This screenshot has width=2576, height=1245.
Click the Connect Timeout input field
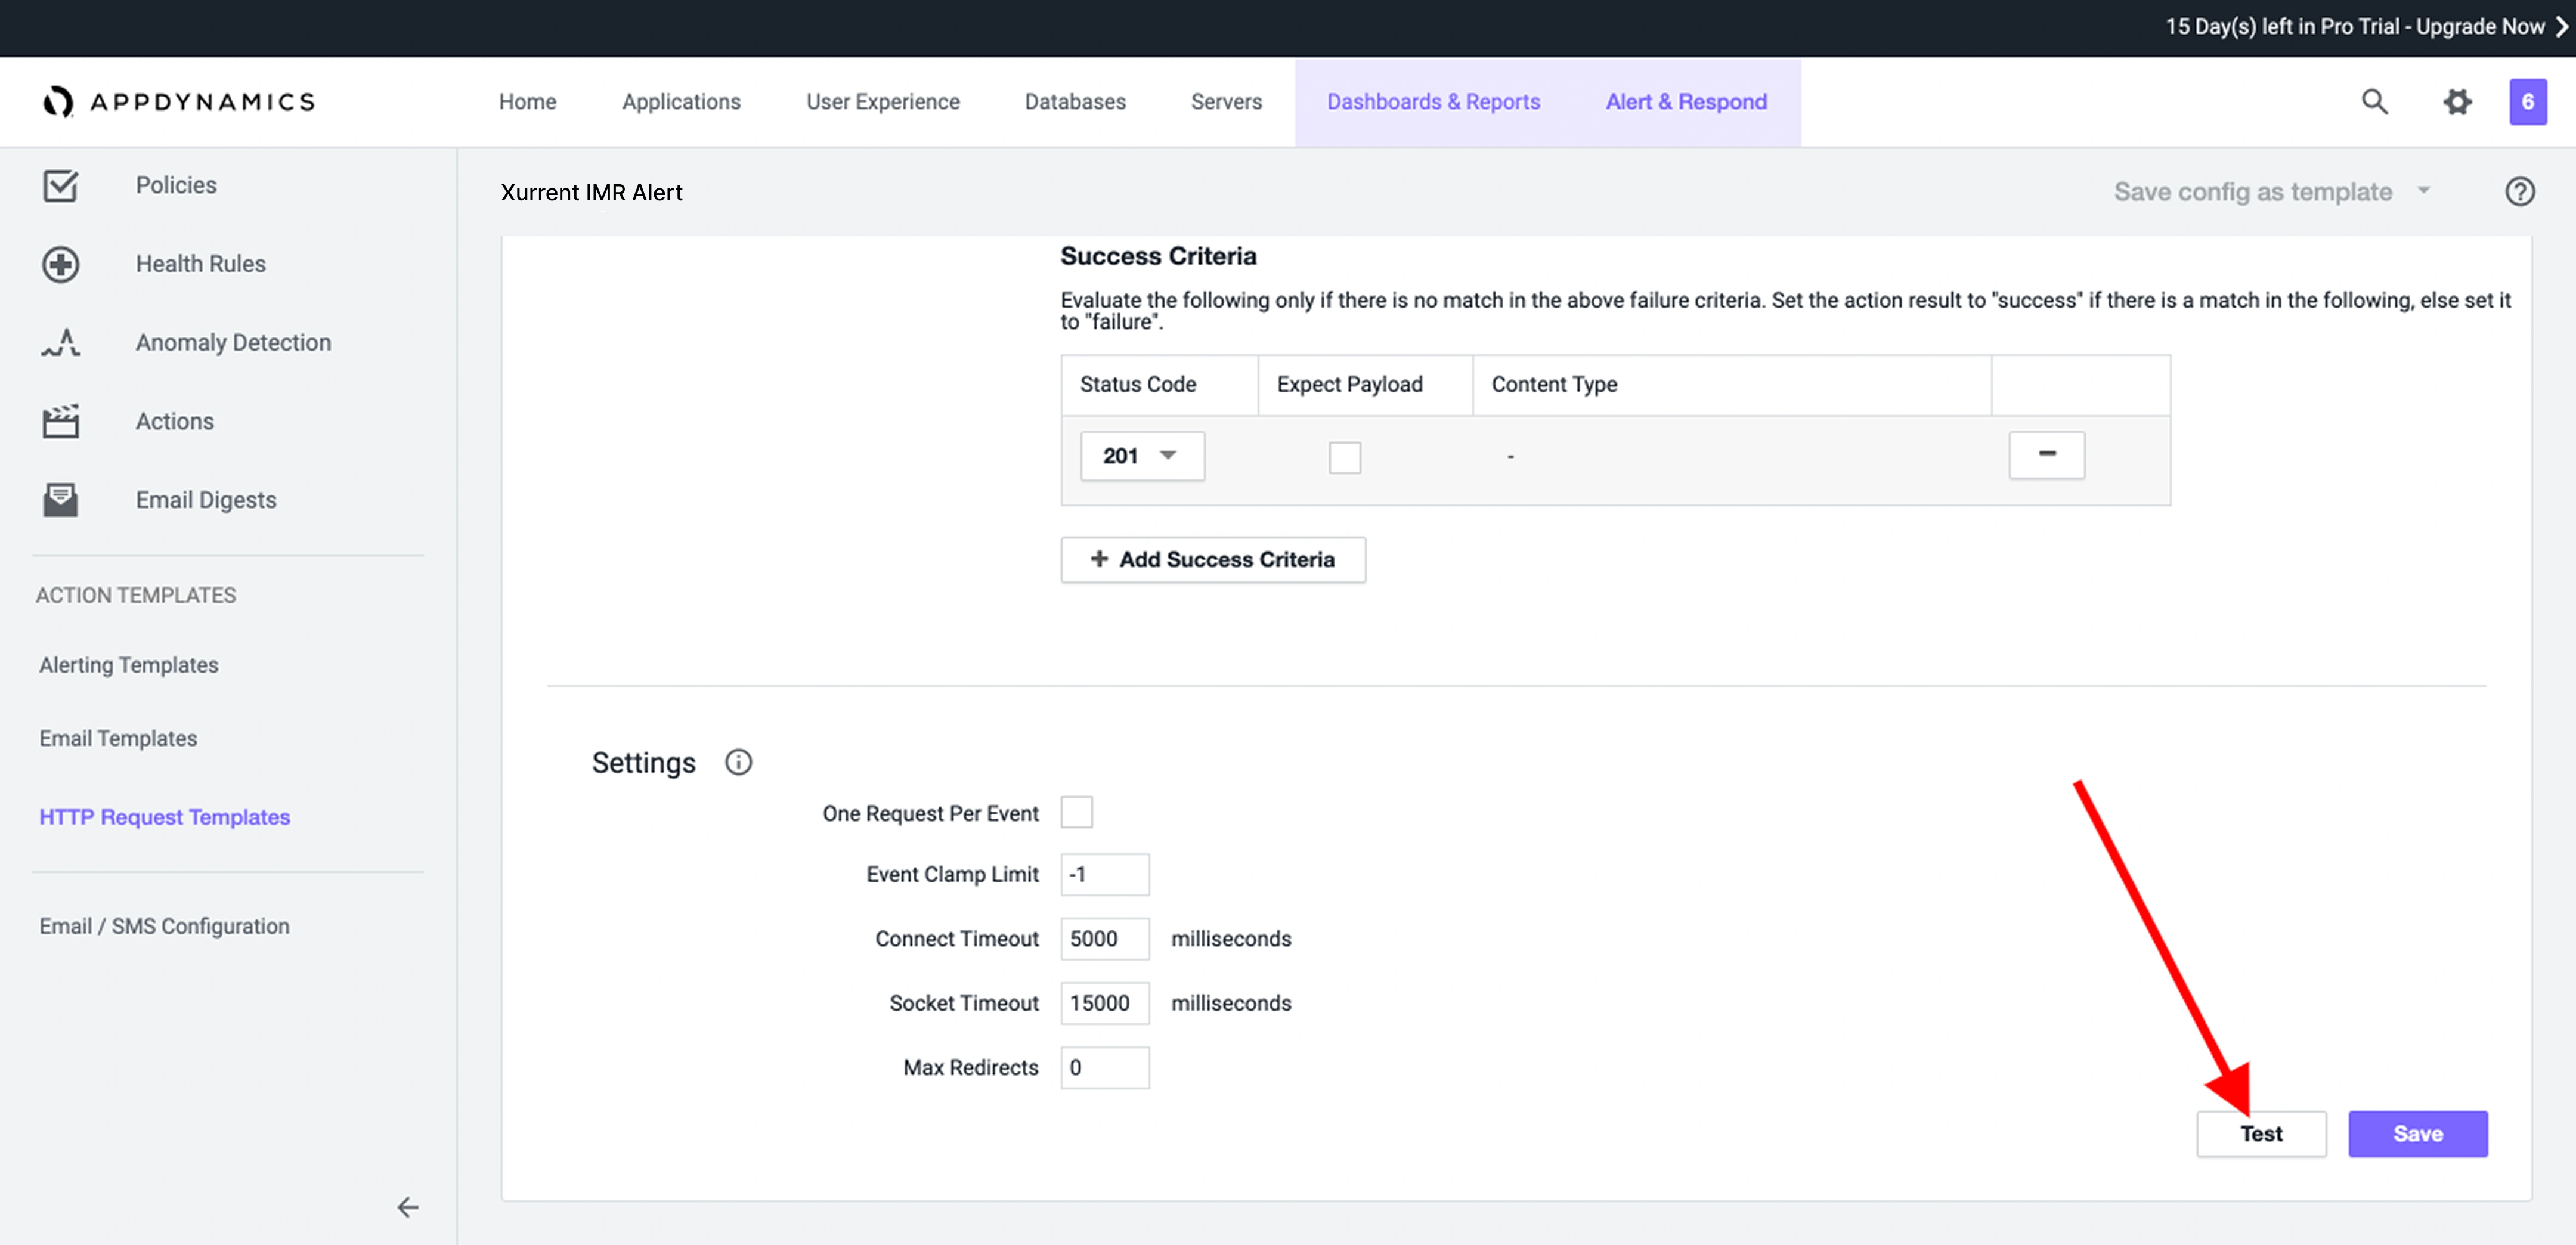pyautogui.click(x=1104, y=938)
